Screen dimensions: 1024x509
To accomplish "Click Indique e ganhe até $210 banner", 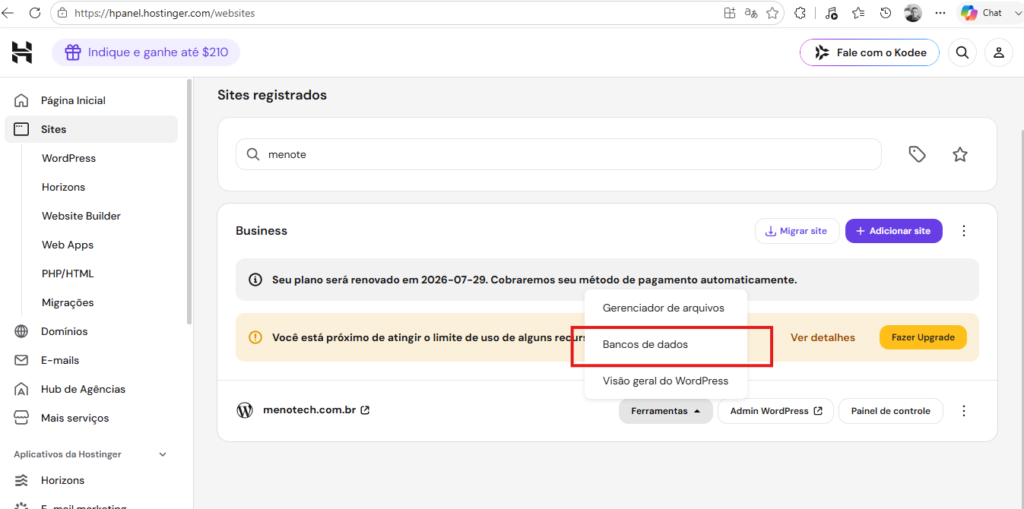I will pos(146,52).
